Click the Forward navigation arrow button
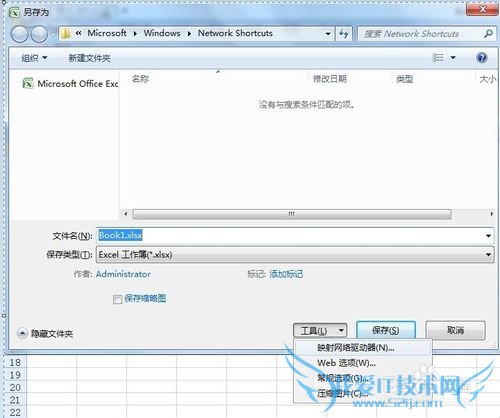The image size is (500, 418). [39, 34]
